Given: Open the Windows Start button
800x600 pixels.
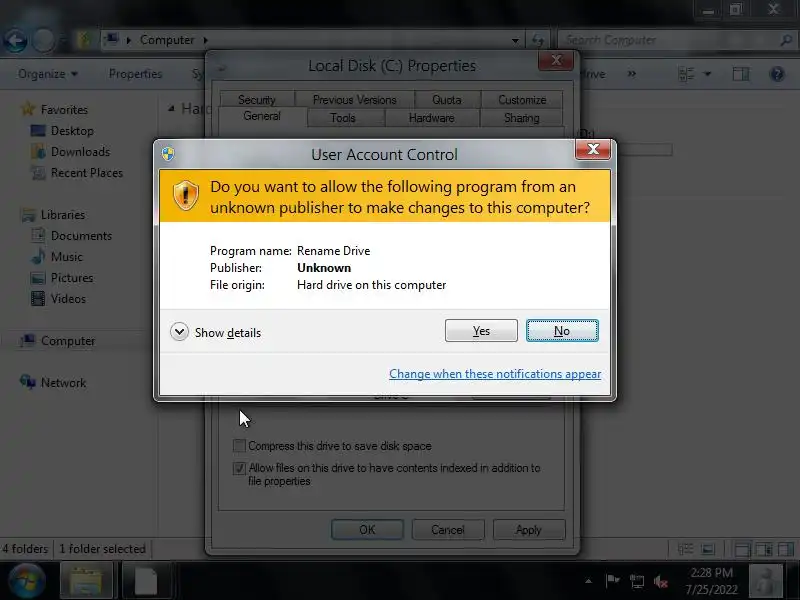Looking at the screenshot, I should click(x=26, y=581).
